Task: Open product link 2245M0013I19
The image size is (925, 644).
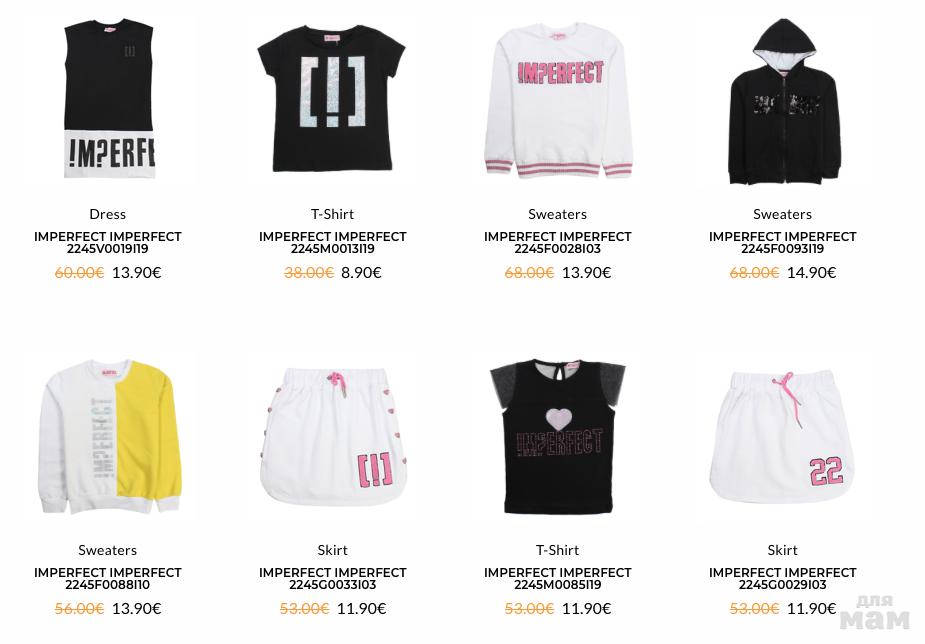Action: pos(333,242)
